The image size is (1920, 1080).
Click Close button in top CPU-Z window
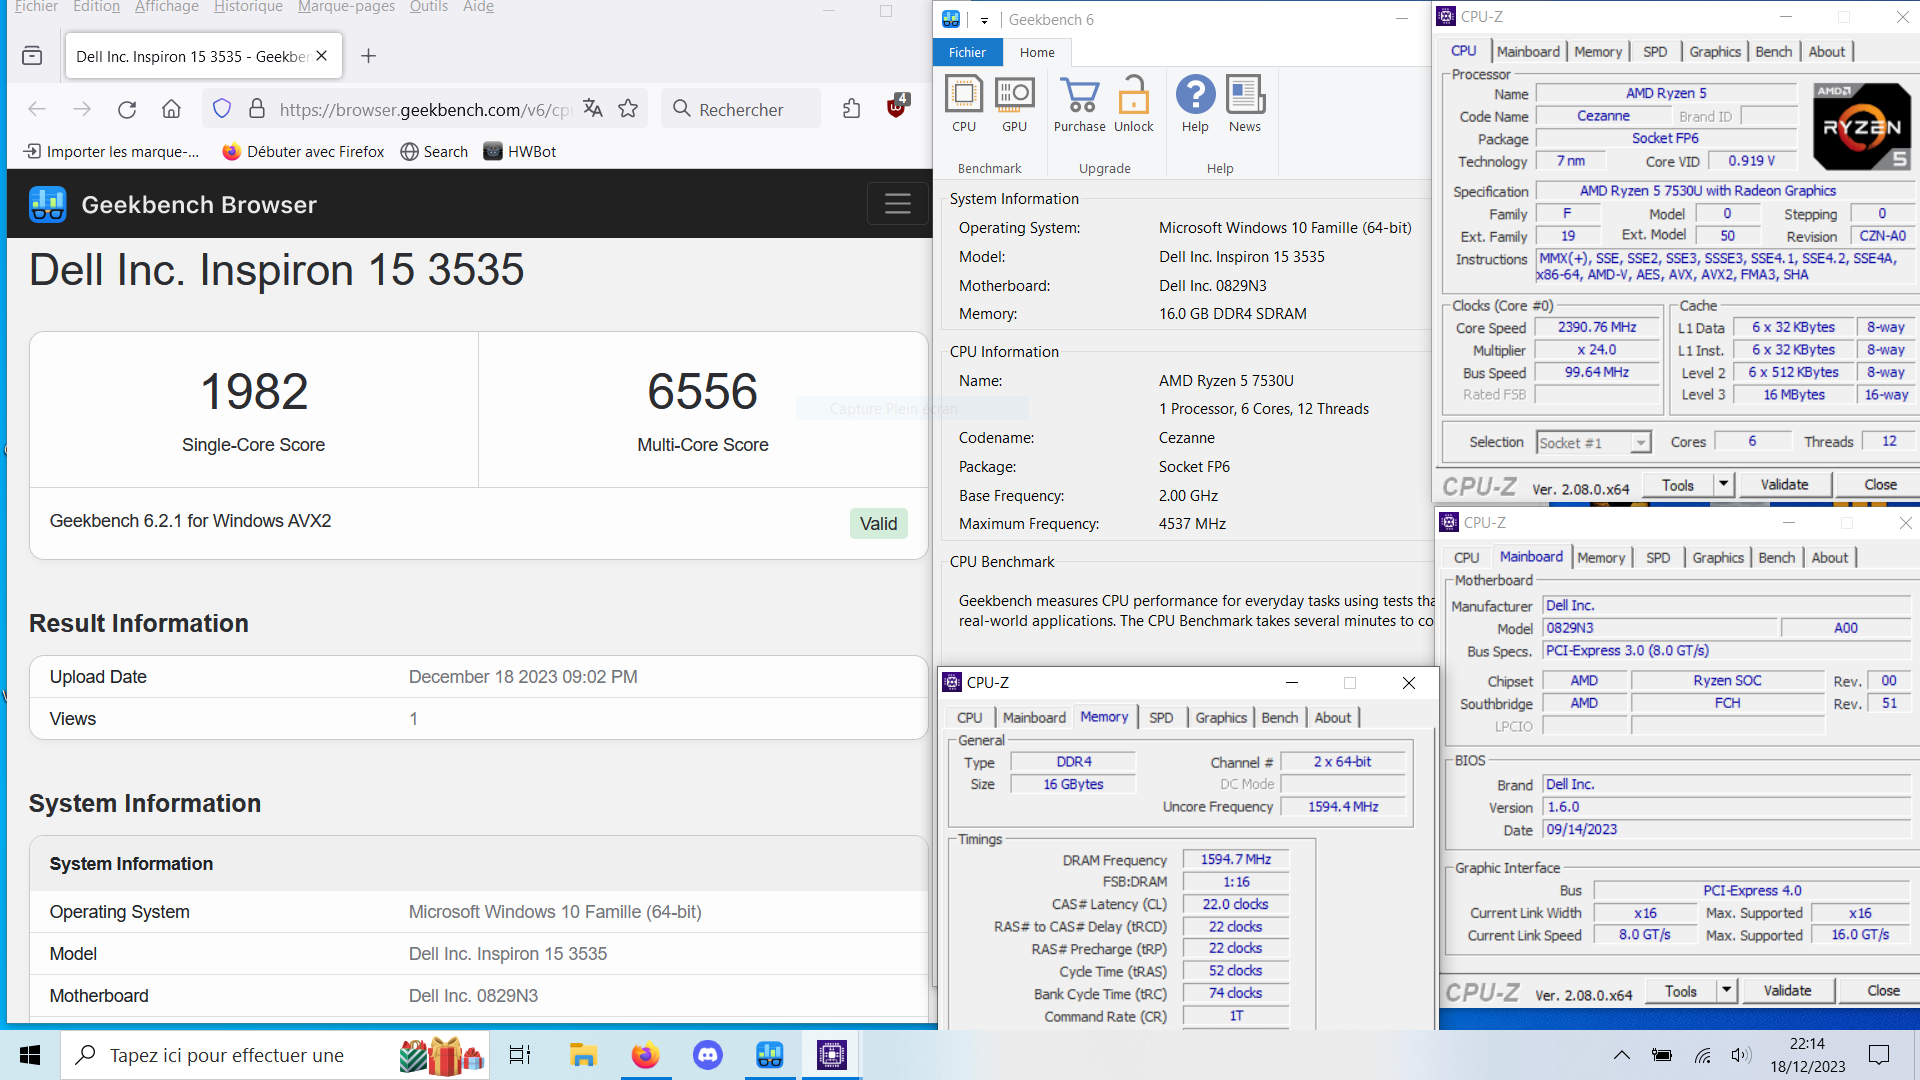click(x=1880, y=484)
